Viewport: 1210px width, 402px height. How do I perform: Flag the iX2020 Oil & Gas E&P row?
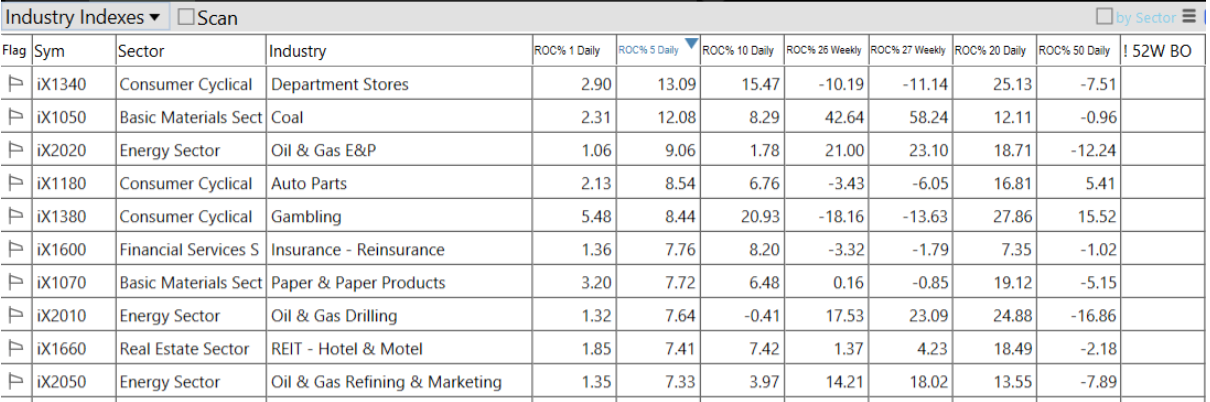pos(15,151)
